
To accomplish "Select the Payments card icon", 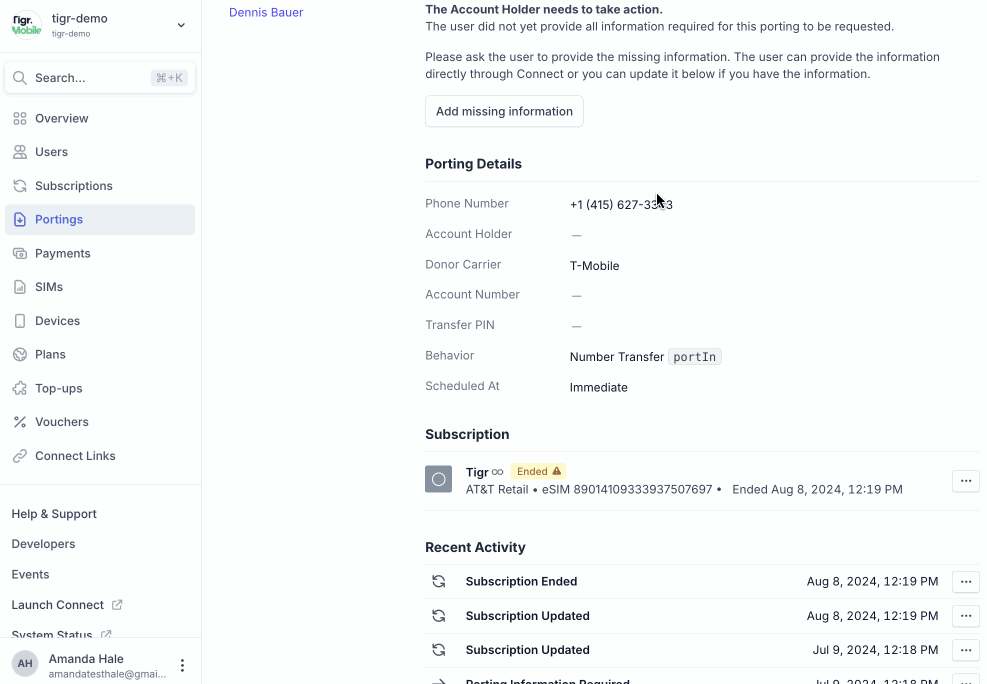I will (18, 253).
